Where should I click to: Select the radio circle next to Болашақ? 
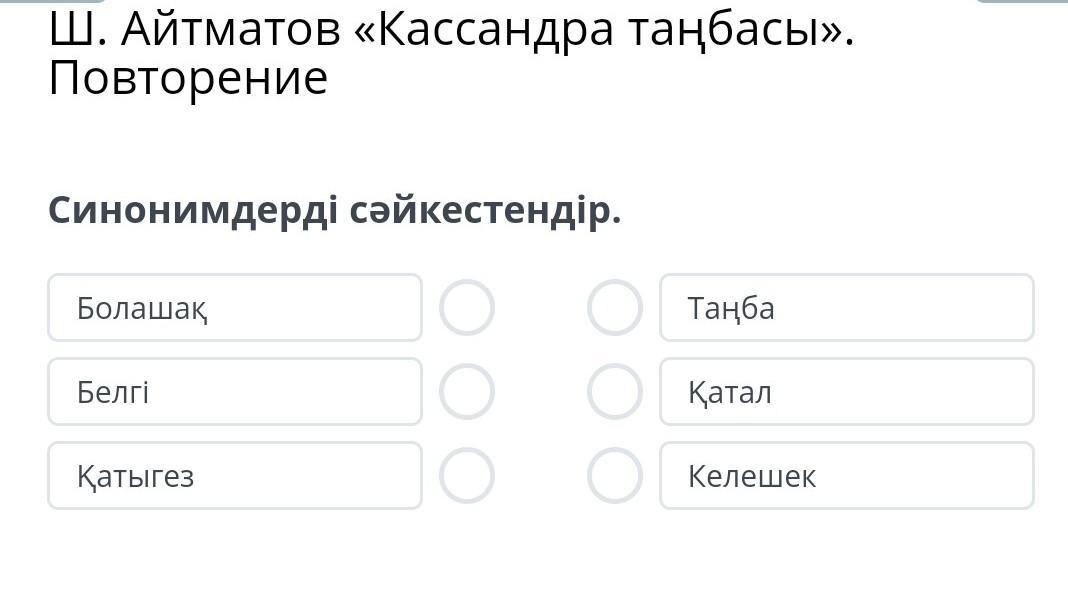467,308
